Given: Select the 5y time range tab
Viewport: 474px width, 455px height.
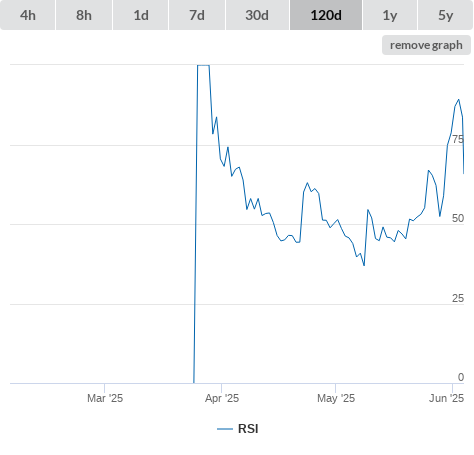Looking at the screenshot, I should pos(445,15).
